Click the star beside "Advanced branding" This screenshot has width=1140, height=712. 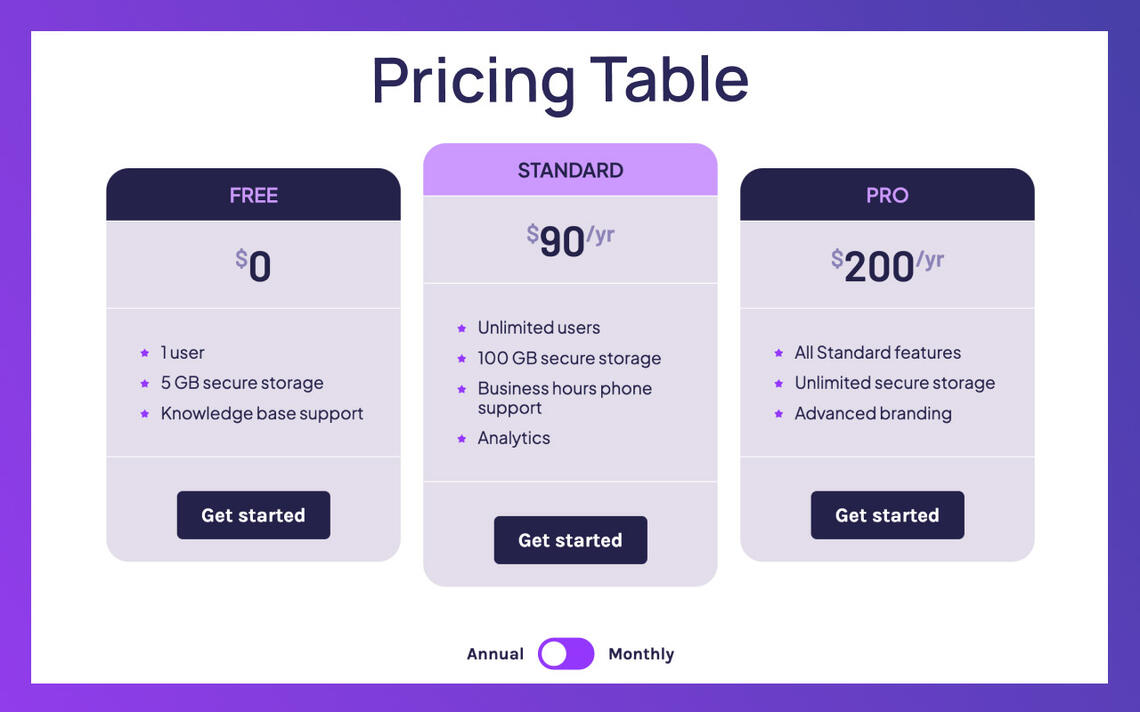(778, 413)
